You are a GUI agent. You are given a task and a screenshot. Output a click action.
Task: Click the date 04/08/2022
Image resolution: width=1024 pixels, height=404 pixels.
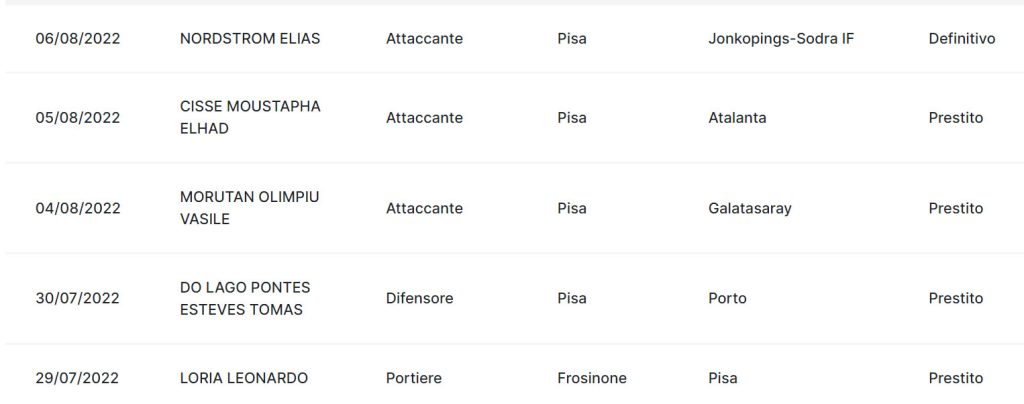click(x=78, y=208)
